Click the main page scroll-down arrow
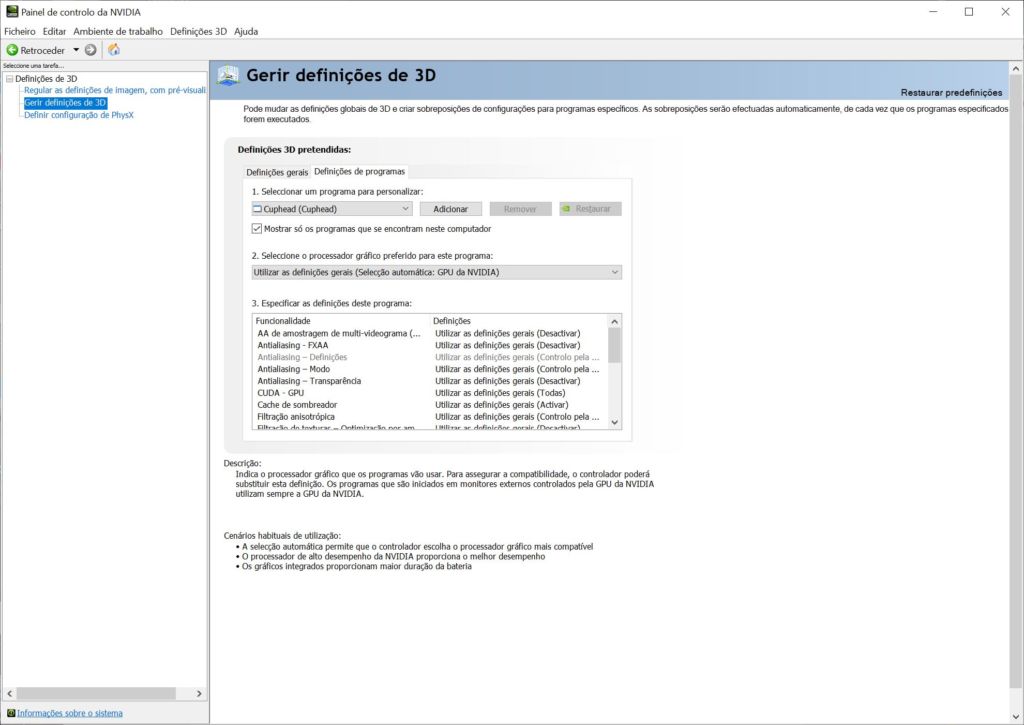This screenshot has height=725, width=1024. point(1016,717)
